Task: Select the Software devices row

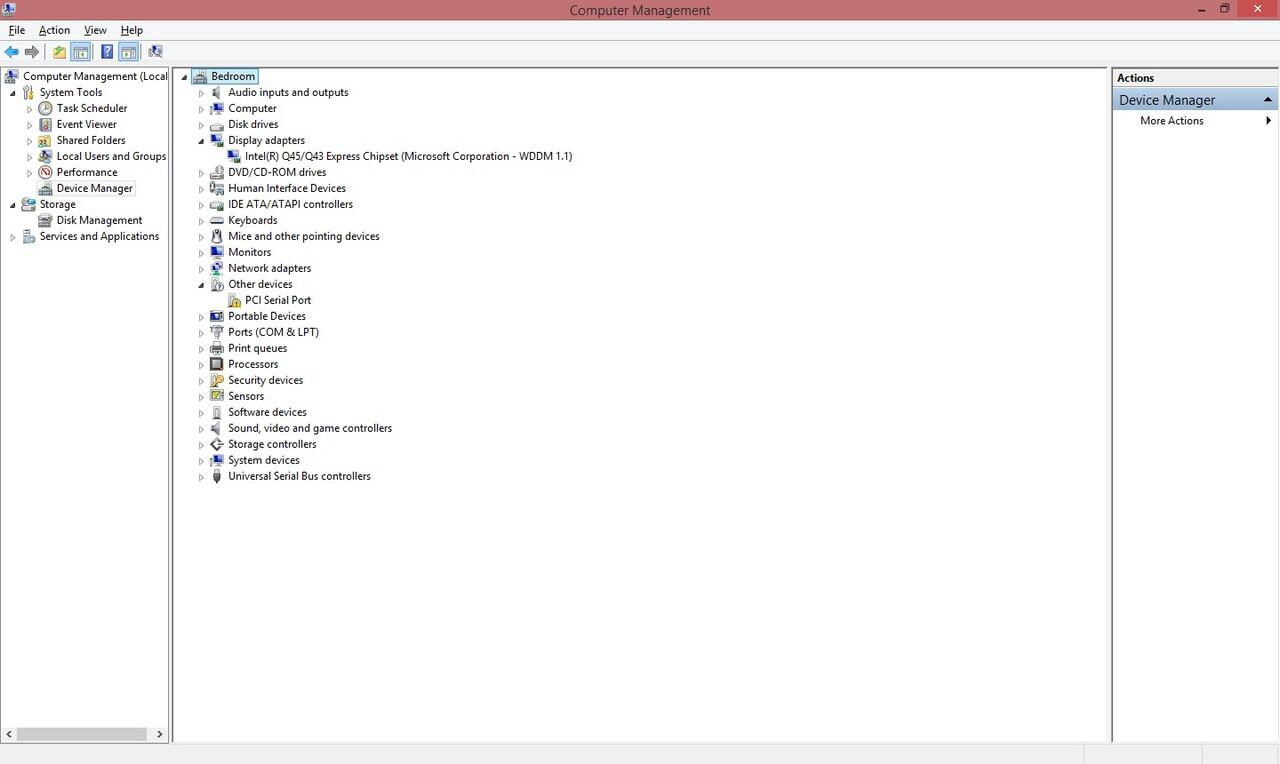Action: pos(267,412)
